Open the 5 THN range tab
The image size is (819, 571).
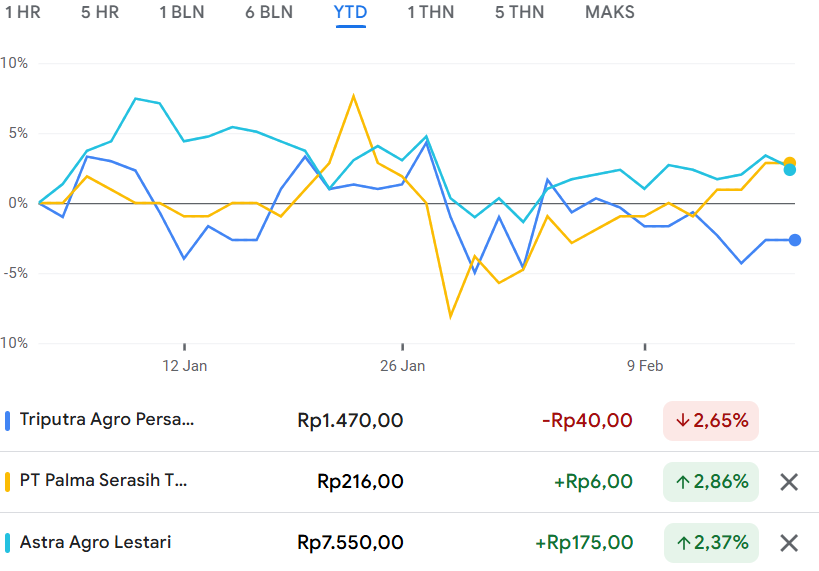point(519,13)
